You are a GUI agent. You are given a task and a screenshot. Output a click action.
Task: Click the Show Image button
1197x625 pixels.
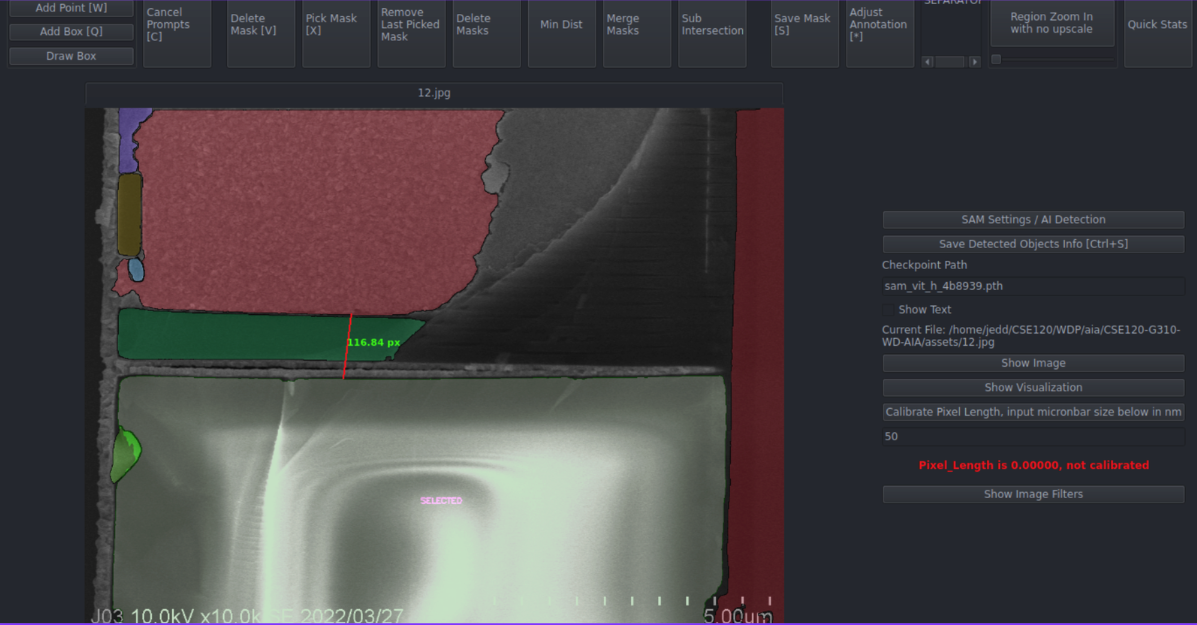click(x=1033, y=363)
